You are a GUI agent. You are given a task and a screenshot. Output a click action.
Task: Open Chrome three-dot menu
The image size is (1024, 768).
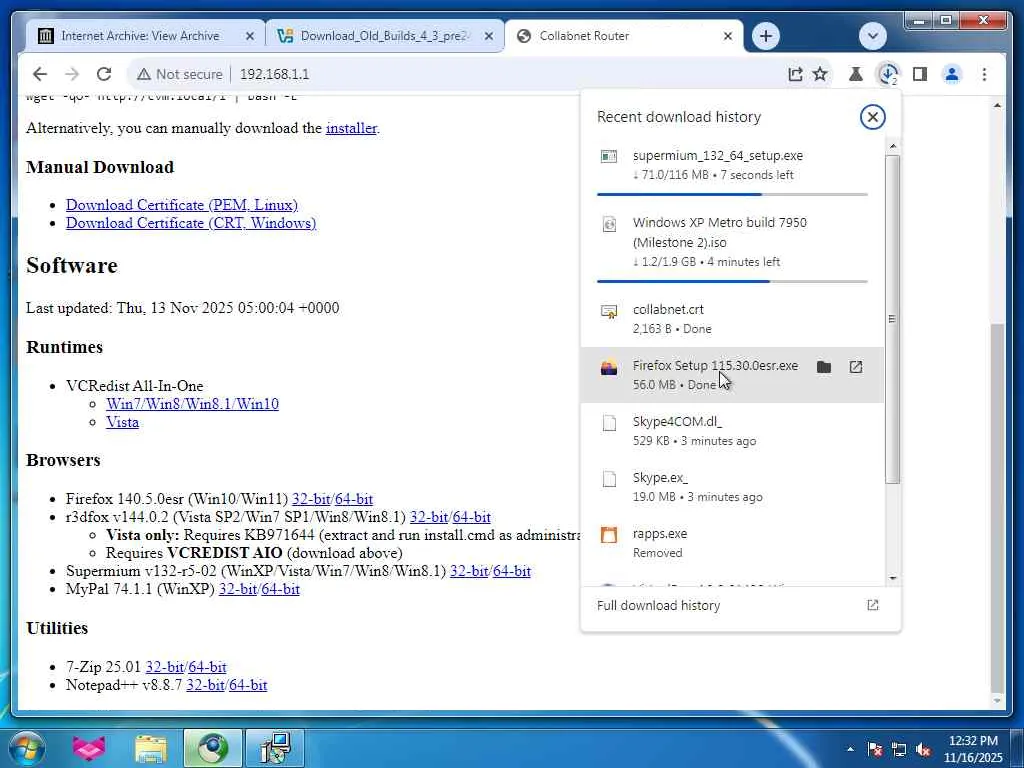[x=984, y=74]
